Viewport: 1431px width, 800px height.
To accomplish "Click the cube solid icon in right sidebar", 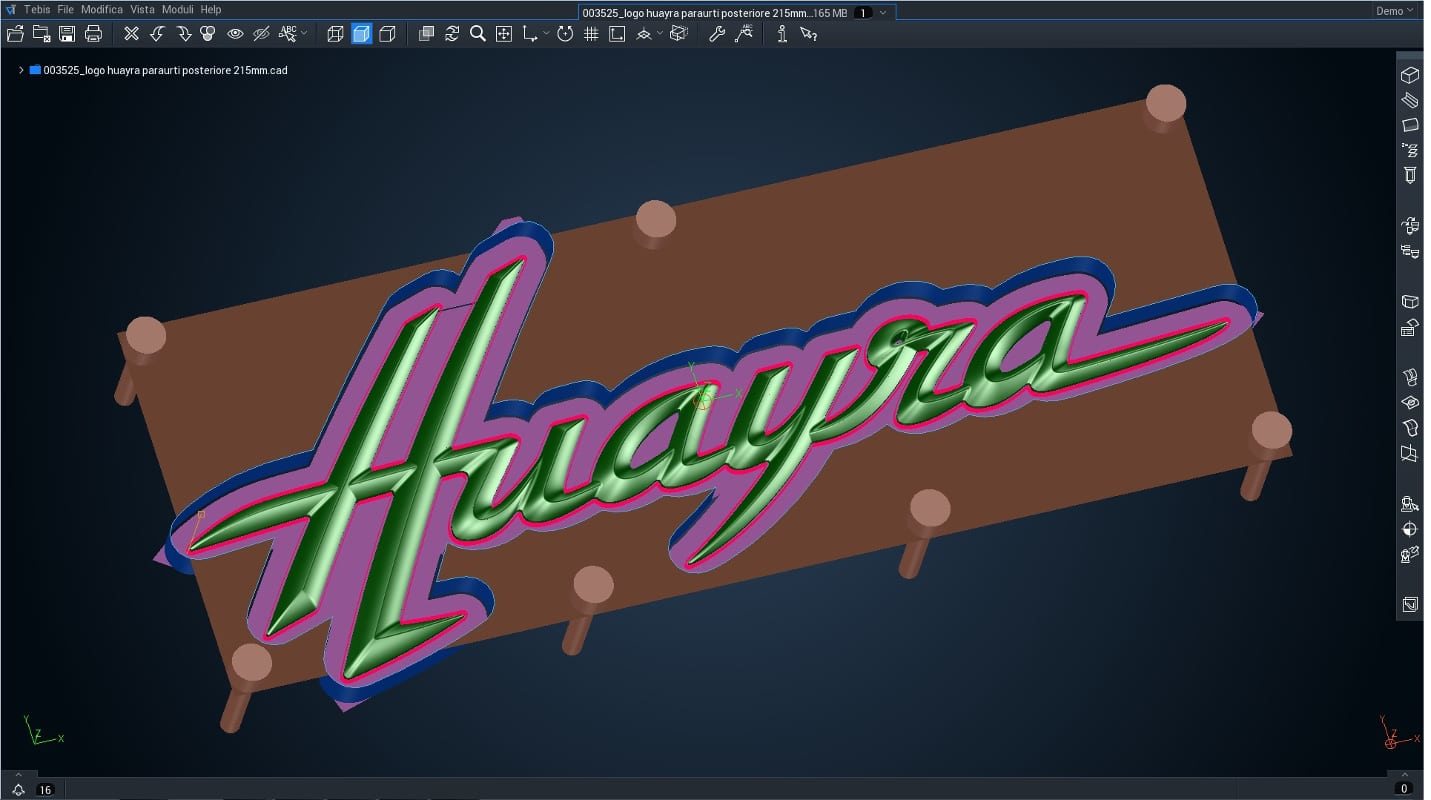I will coord(1410,75).
